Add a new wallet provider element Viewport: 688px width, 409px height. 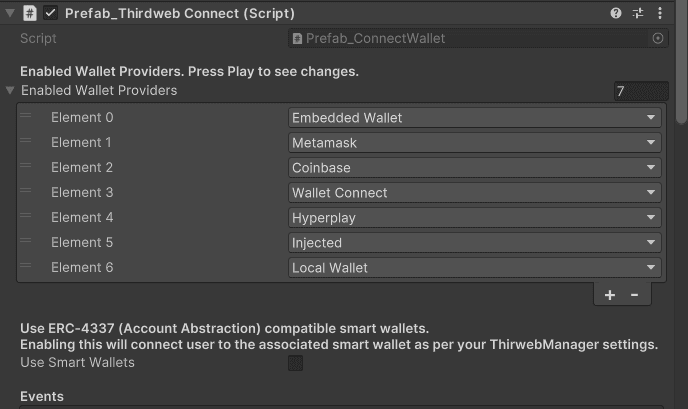[609, 295]
